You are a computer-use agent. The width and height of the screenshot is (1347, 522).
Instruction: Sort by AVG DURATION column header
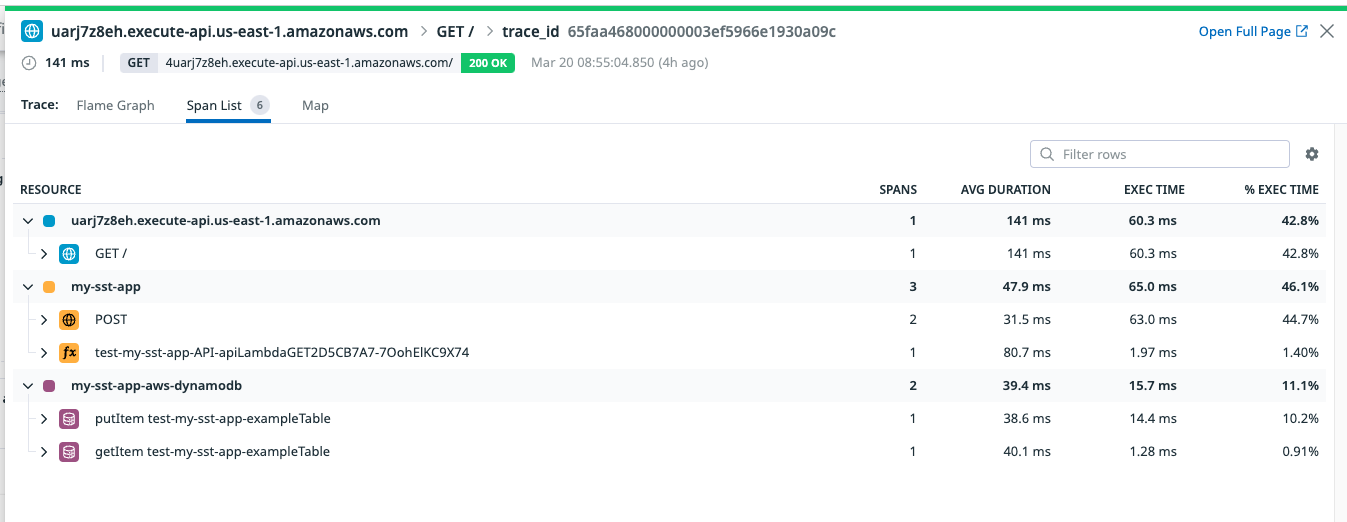(x=1006, y=189)
